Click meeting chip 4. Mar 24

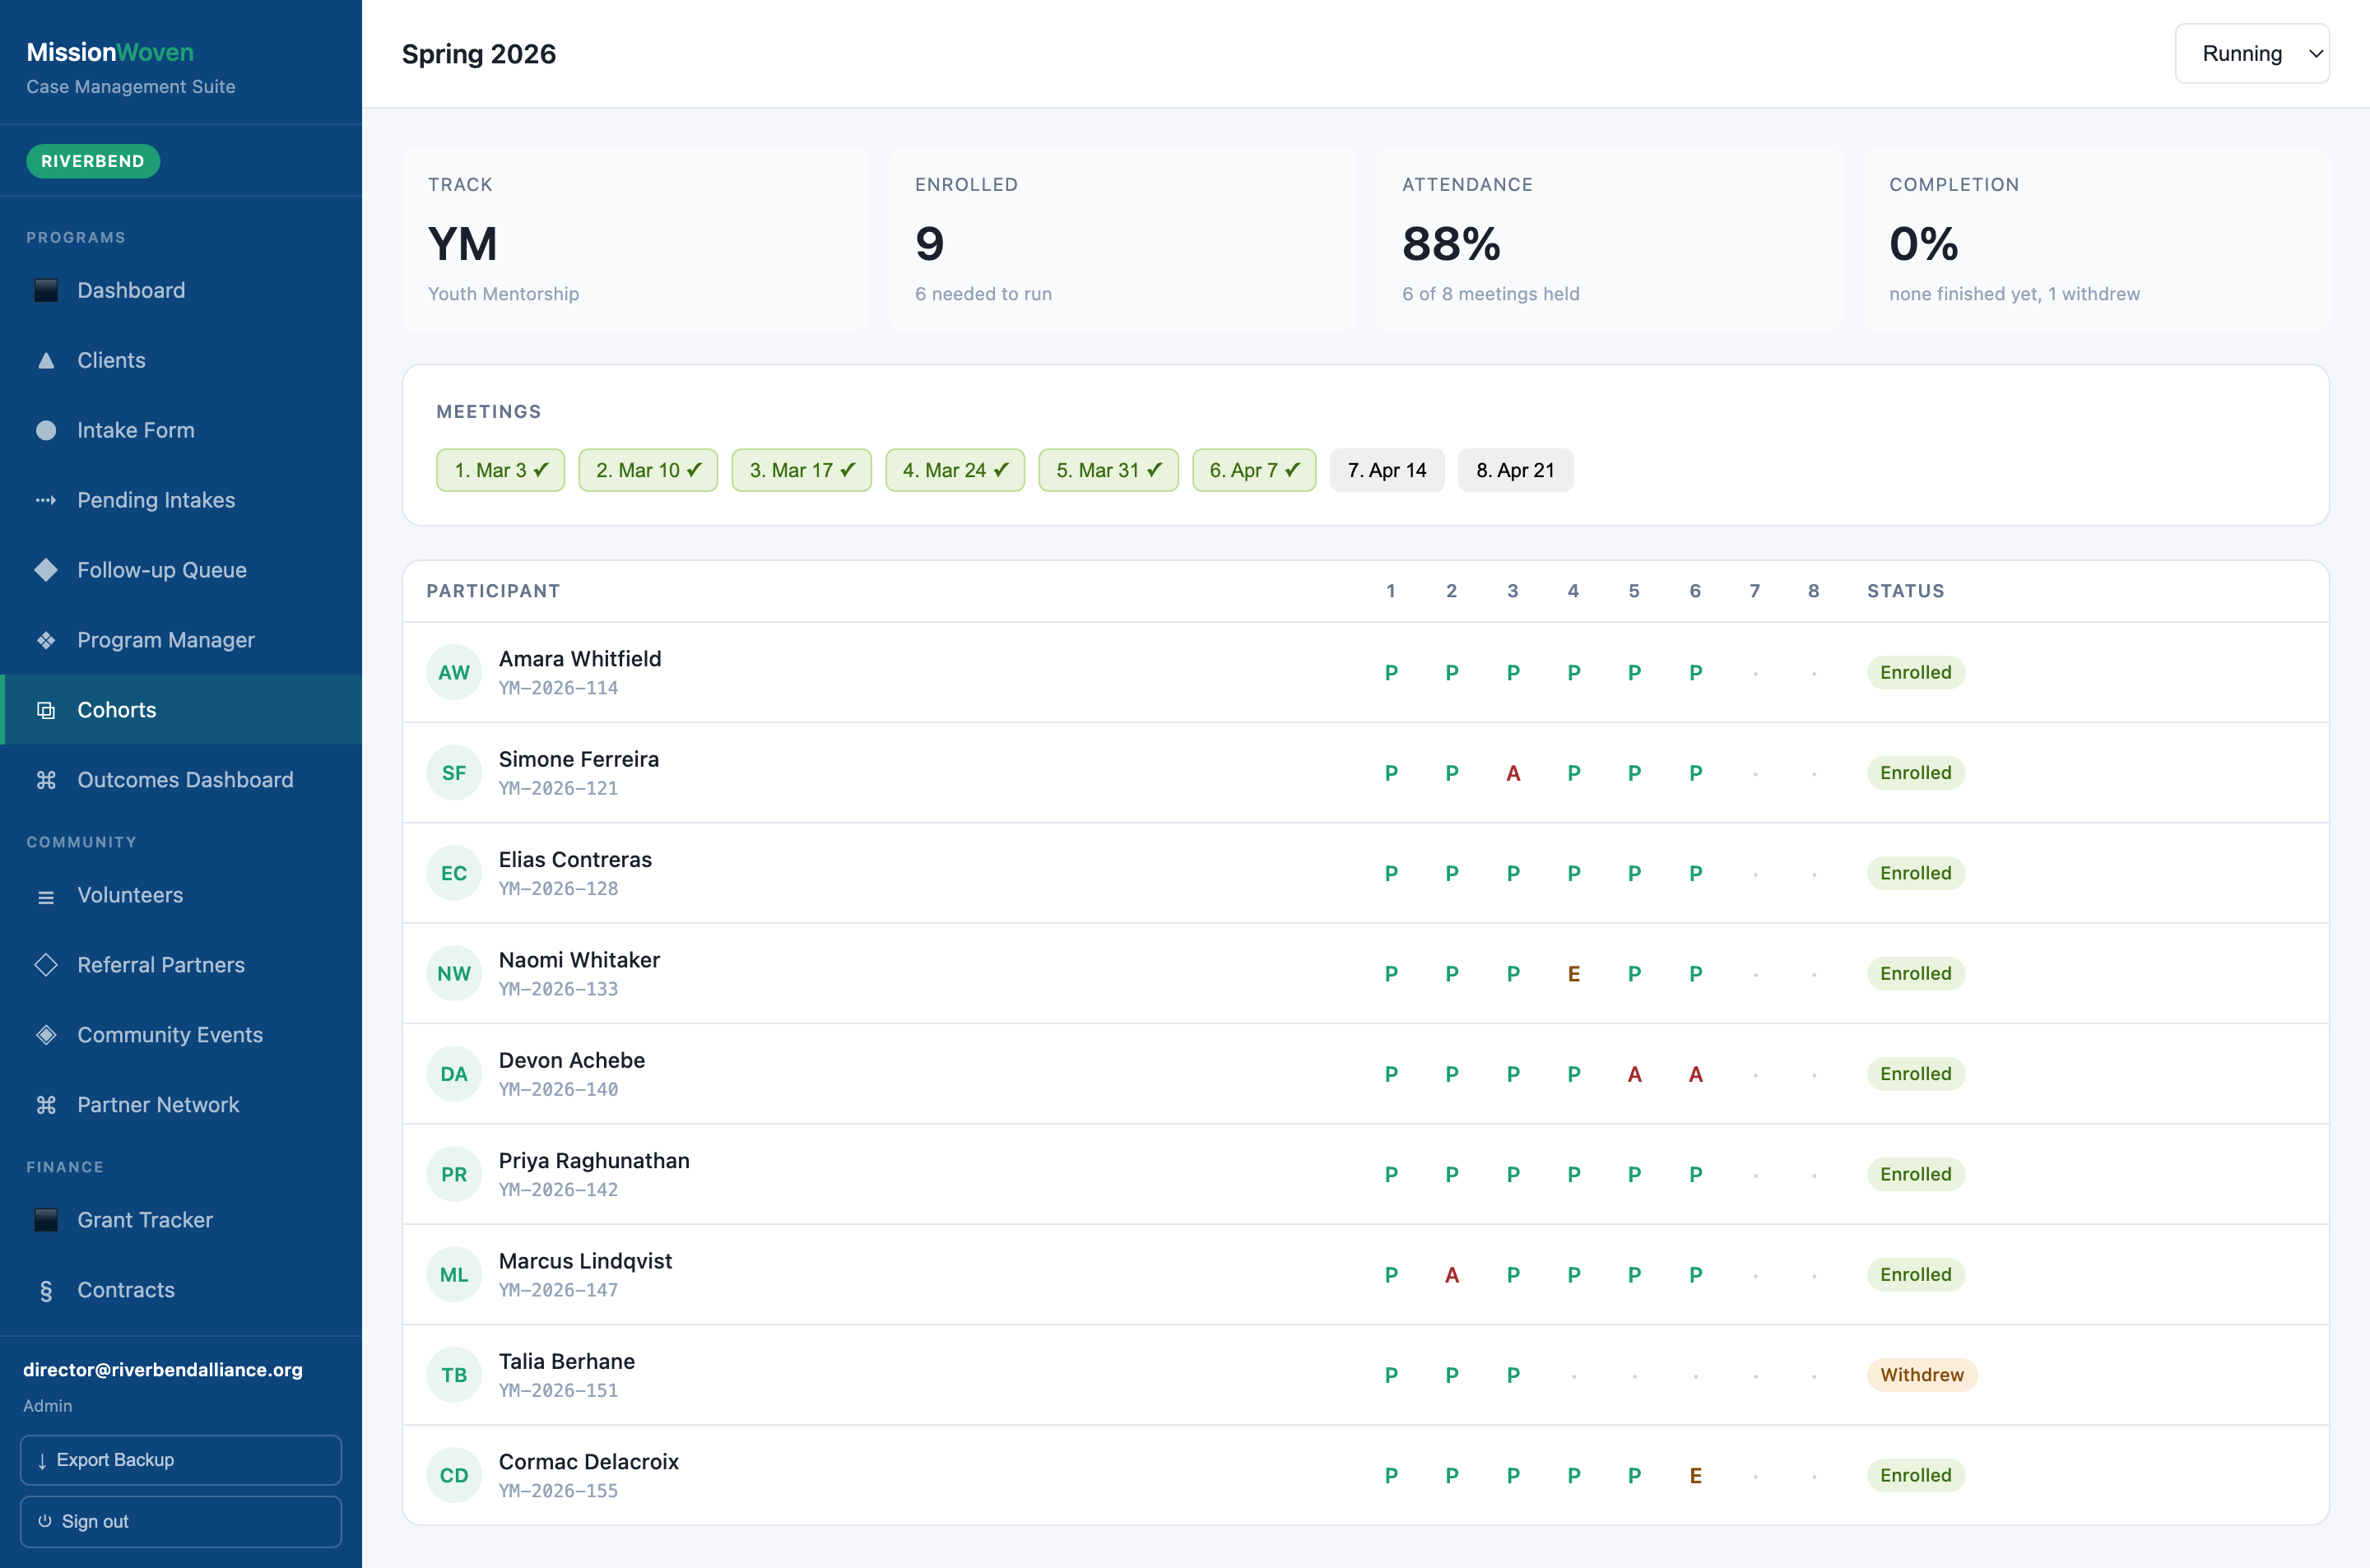point(955,470)
